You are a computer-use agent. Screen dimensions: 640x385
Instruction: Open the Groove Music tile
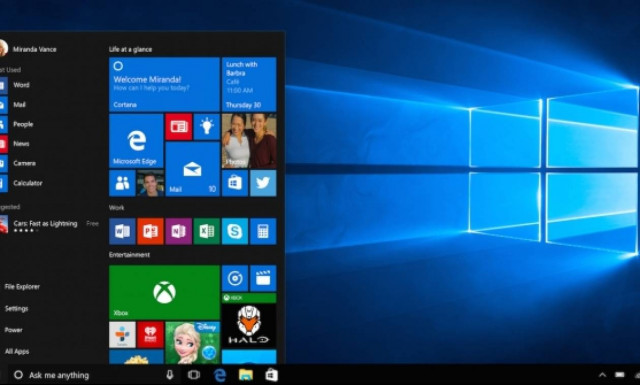[x=235, y=278]
